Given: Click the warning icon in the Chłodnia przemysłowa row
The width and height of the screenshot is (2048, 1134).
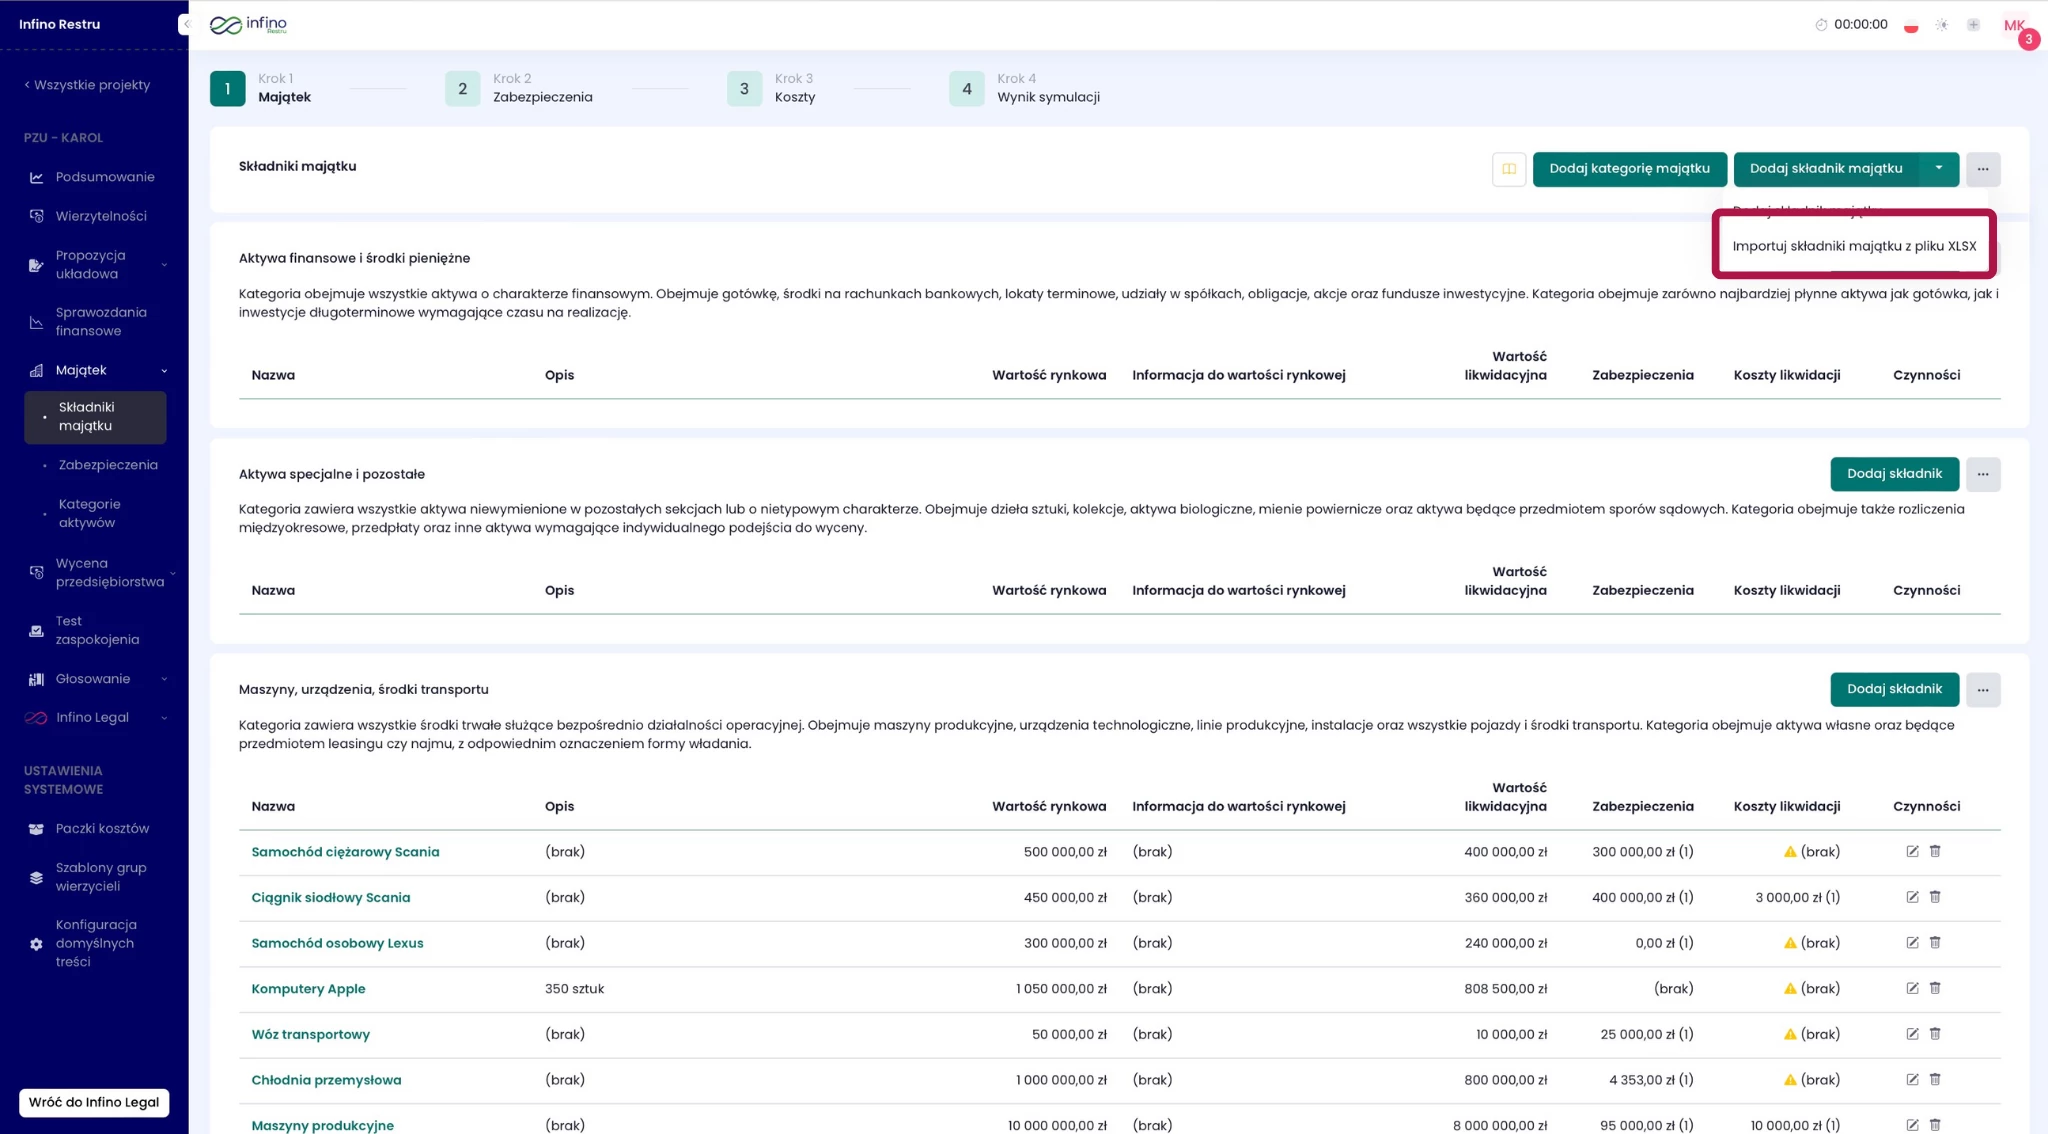Looking at the screenshot, I should pyautogui.click(x=1790, y=1080).
